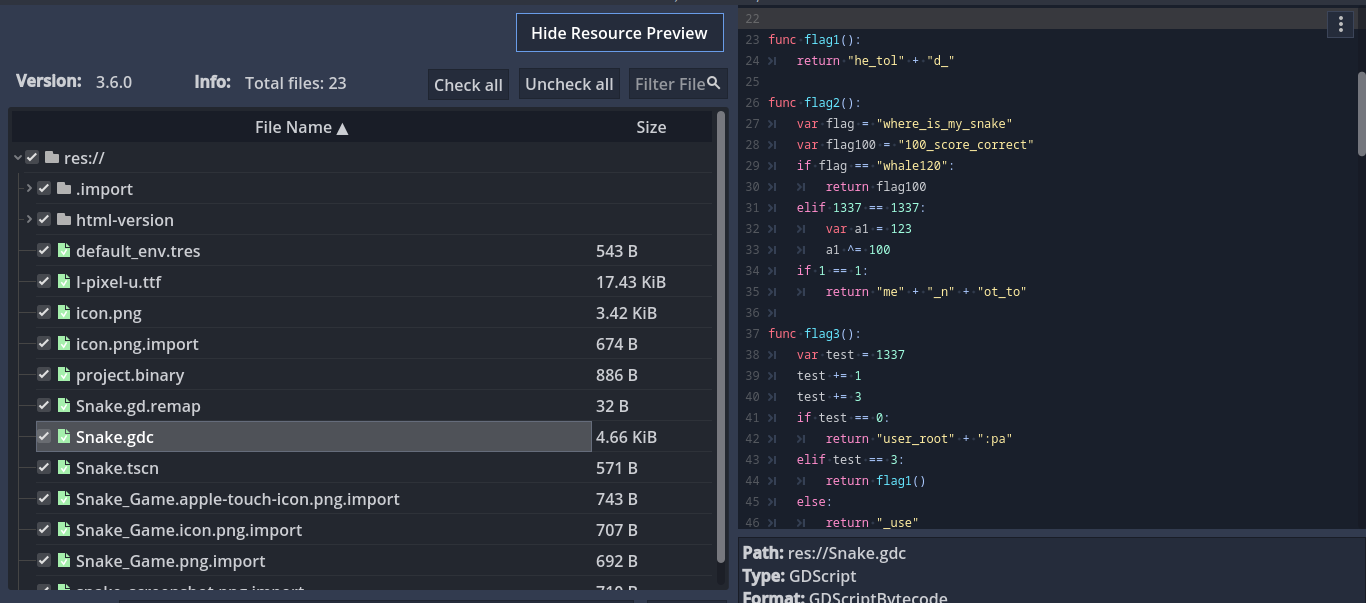Click the file icon beside icon.png
The height and width of the screenshot is (603, 1366).
[64, 313]
